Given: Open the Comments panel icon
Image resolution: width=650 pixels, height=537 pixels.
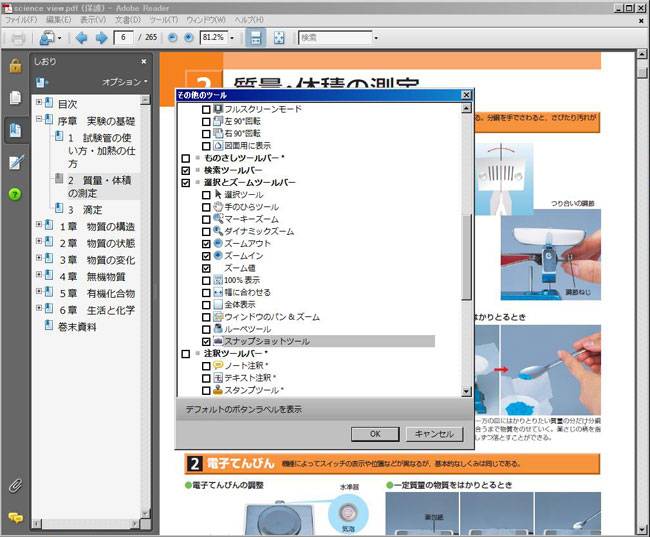Looking at the screenshot, I should tap(15, 518).
